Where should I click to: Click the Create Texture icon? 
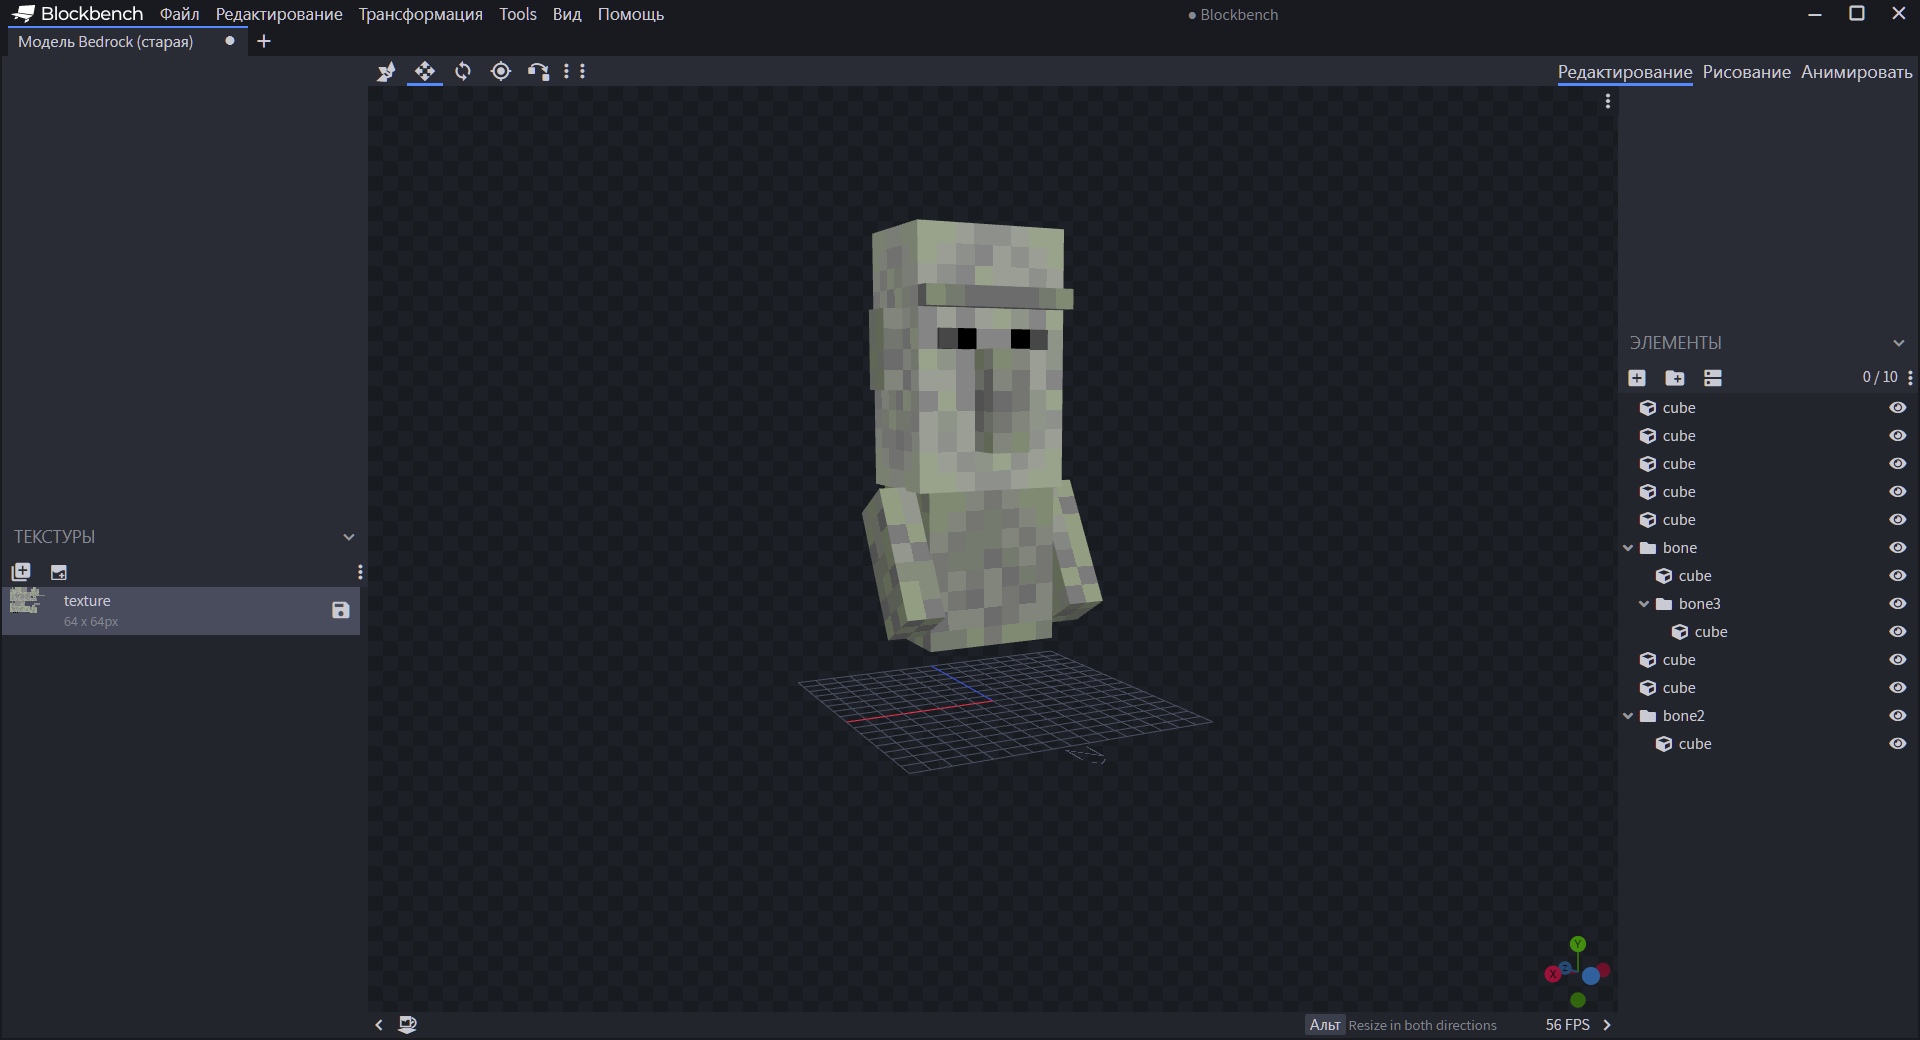(x=59, y=572)
